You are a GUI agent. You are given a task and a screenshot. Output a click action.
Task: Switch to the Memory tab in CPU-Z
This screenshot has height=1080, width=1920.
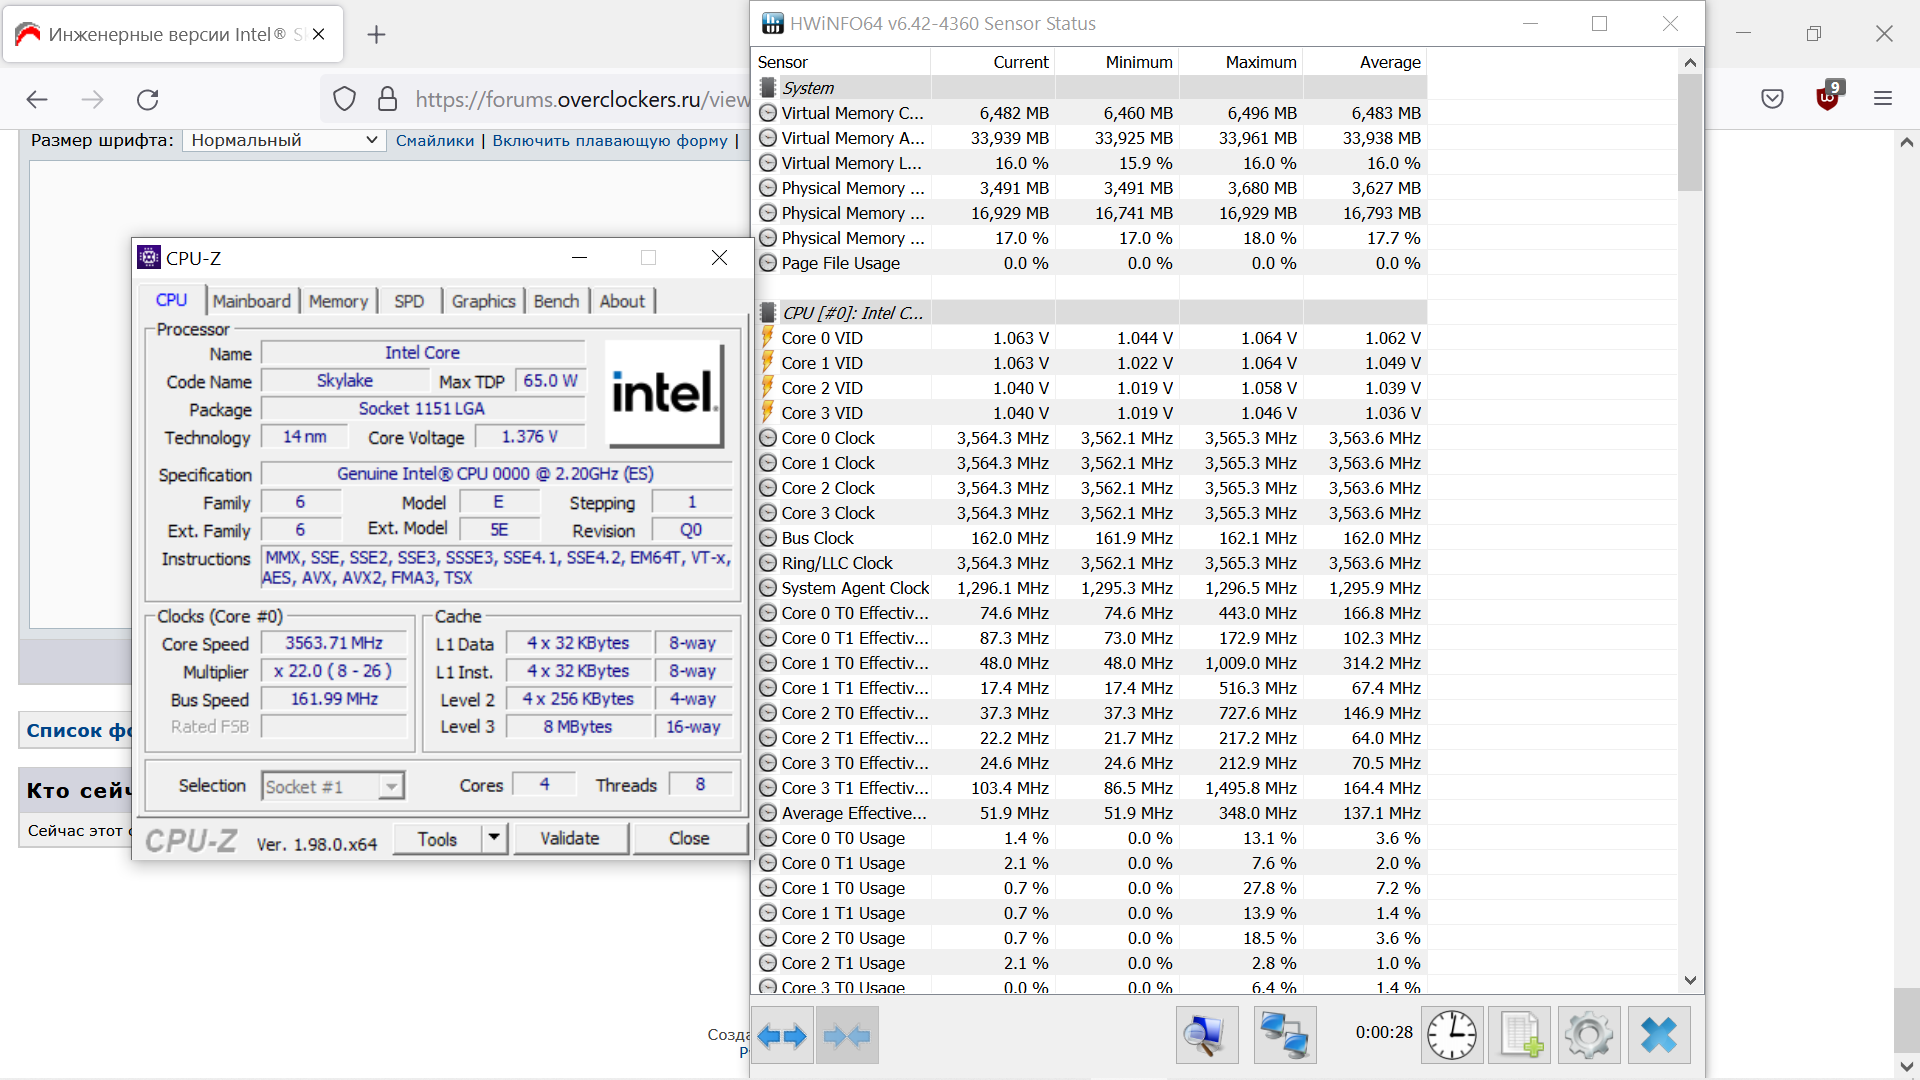(338, 301)
